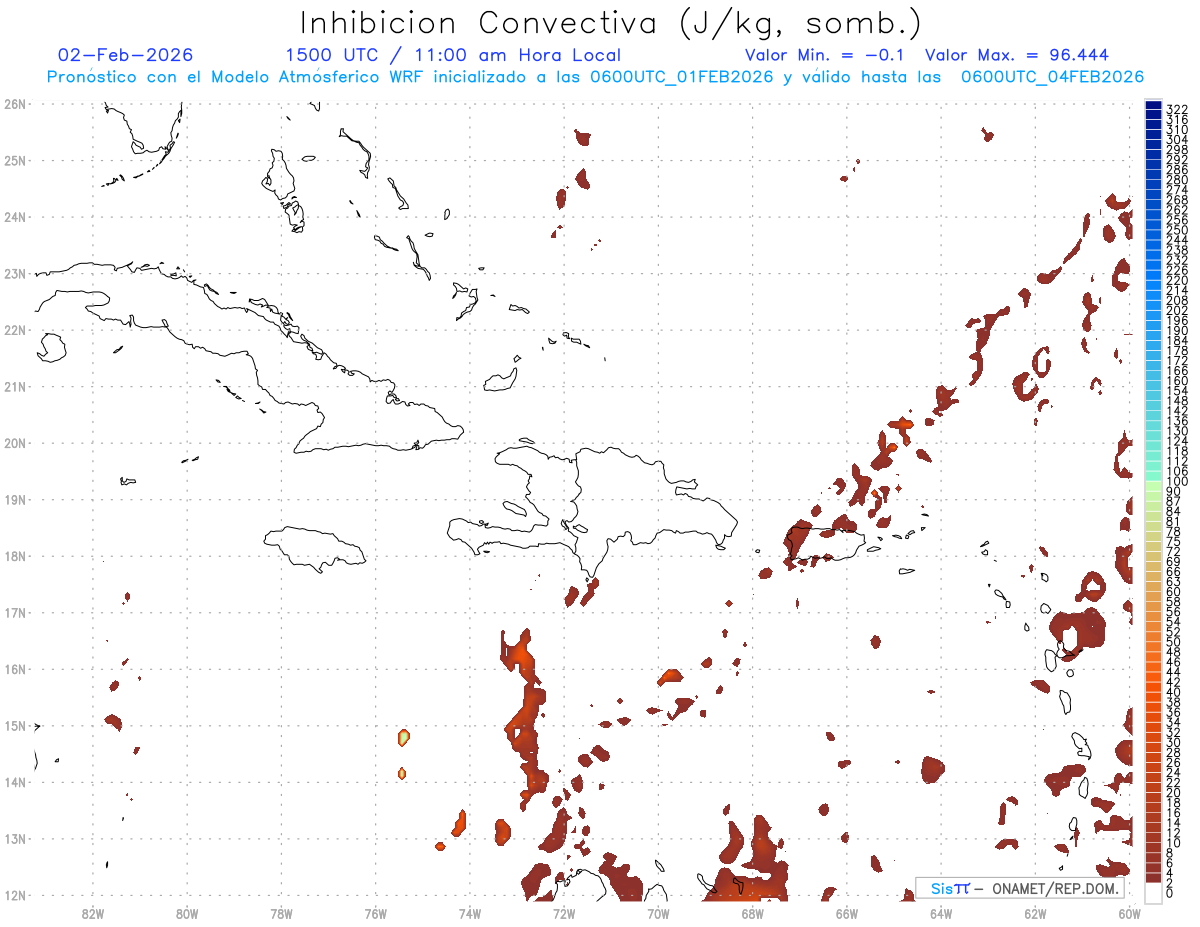Click the colorbar label "322"
The height and width of the screenshot is (927, 1200).
(x=1176, y=109)
